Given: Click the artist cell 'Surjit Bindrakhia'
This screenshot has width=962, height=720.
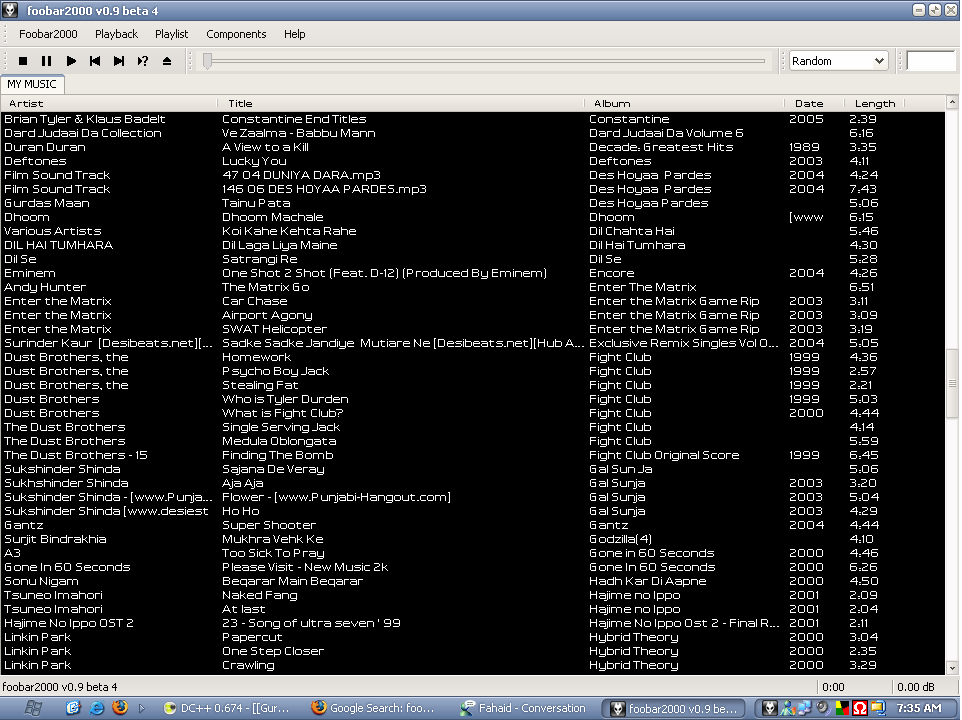Looking at the screenshot, I should (55, 539).
